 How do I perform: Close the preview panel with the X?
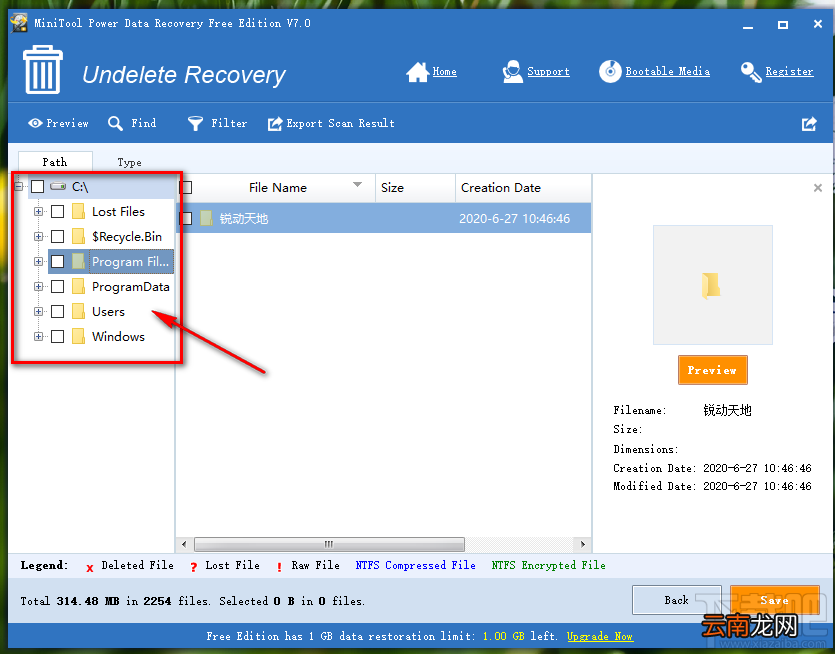pos(818,187)
